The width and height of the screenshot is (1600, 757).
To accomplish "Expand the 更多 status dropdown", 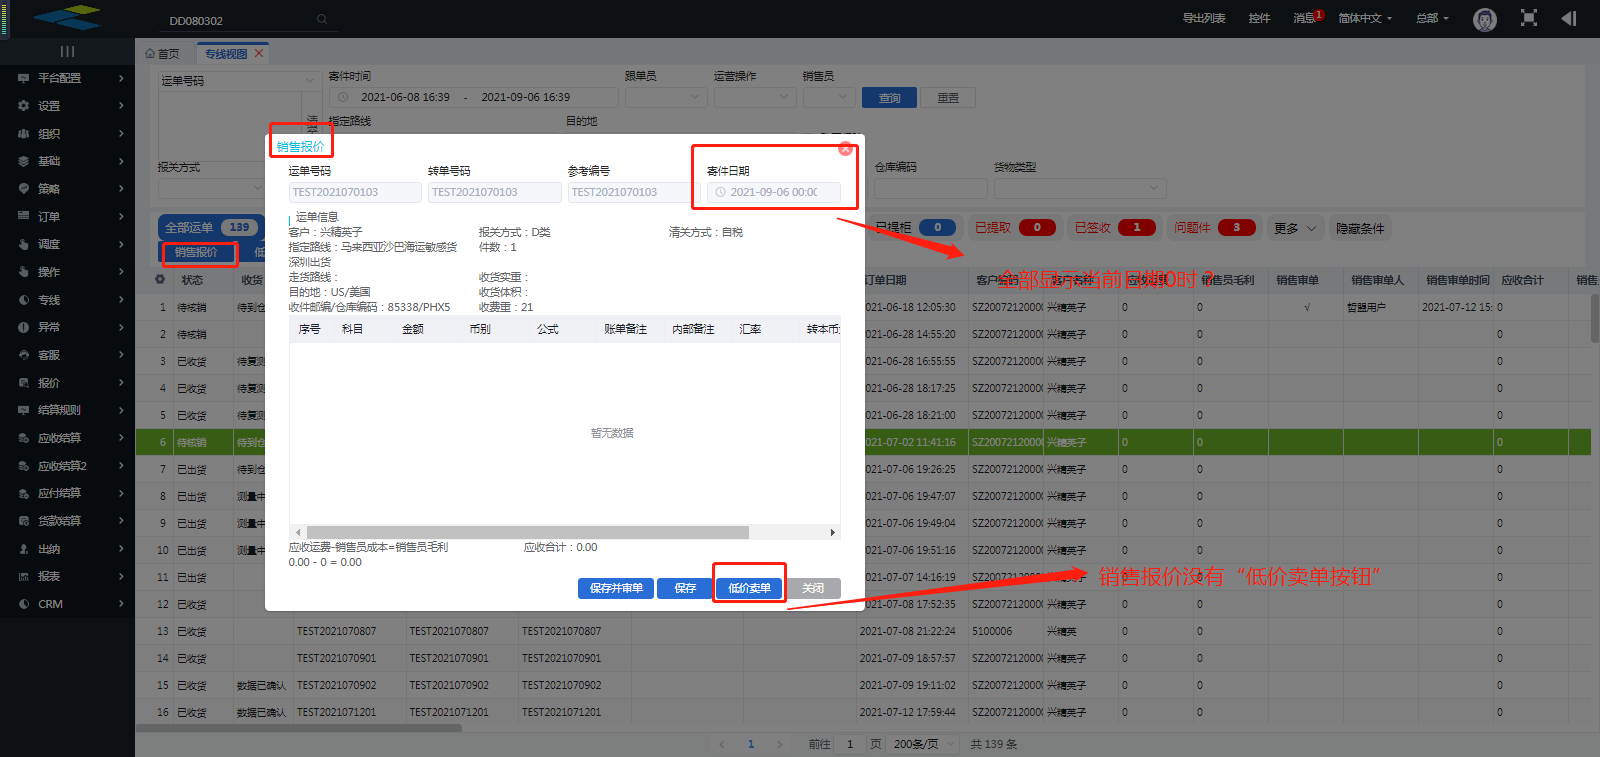I will pyautogui.click(x=1297, y=228).
